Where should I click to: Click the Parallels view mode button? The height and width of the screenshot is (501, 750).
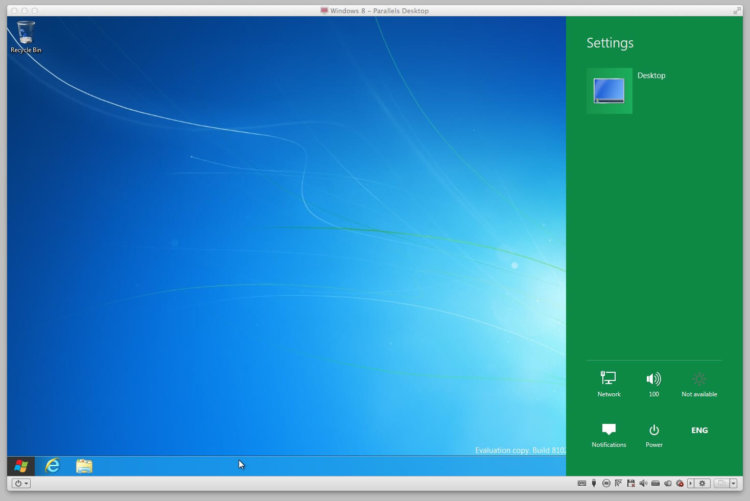tap(721, 483)
